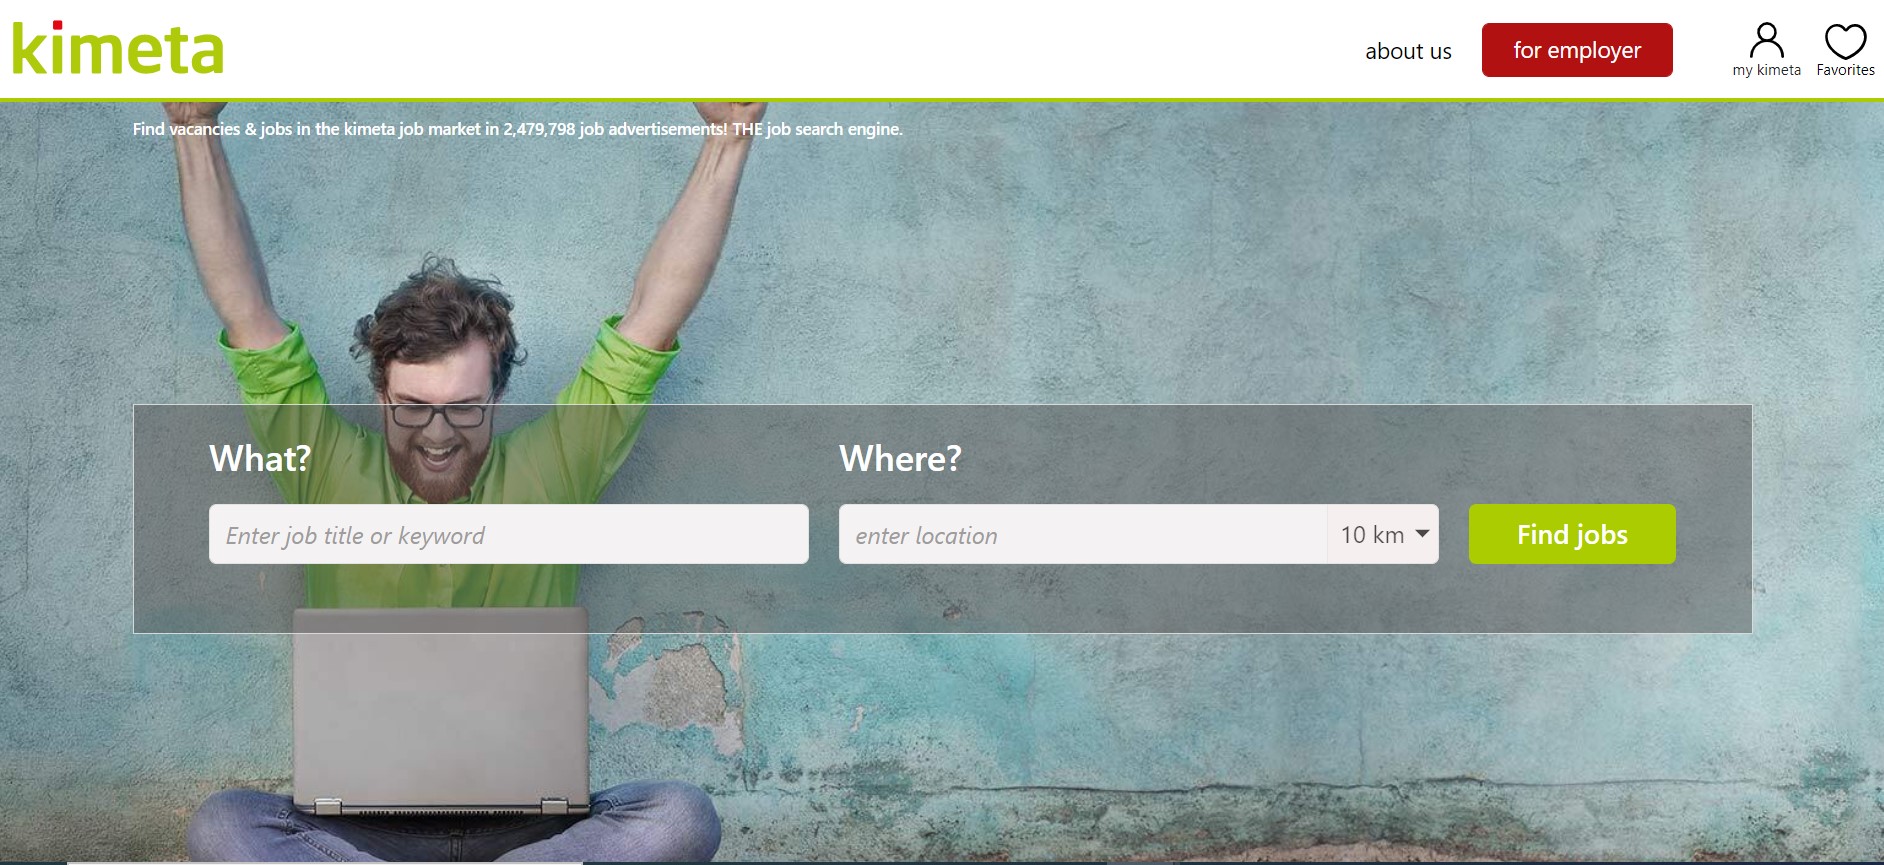Select the my kimeta text label
The image size is (1884, 865).
click(1766, 70)
